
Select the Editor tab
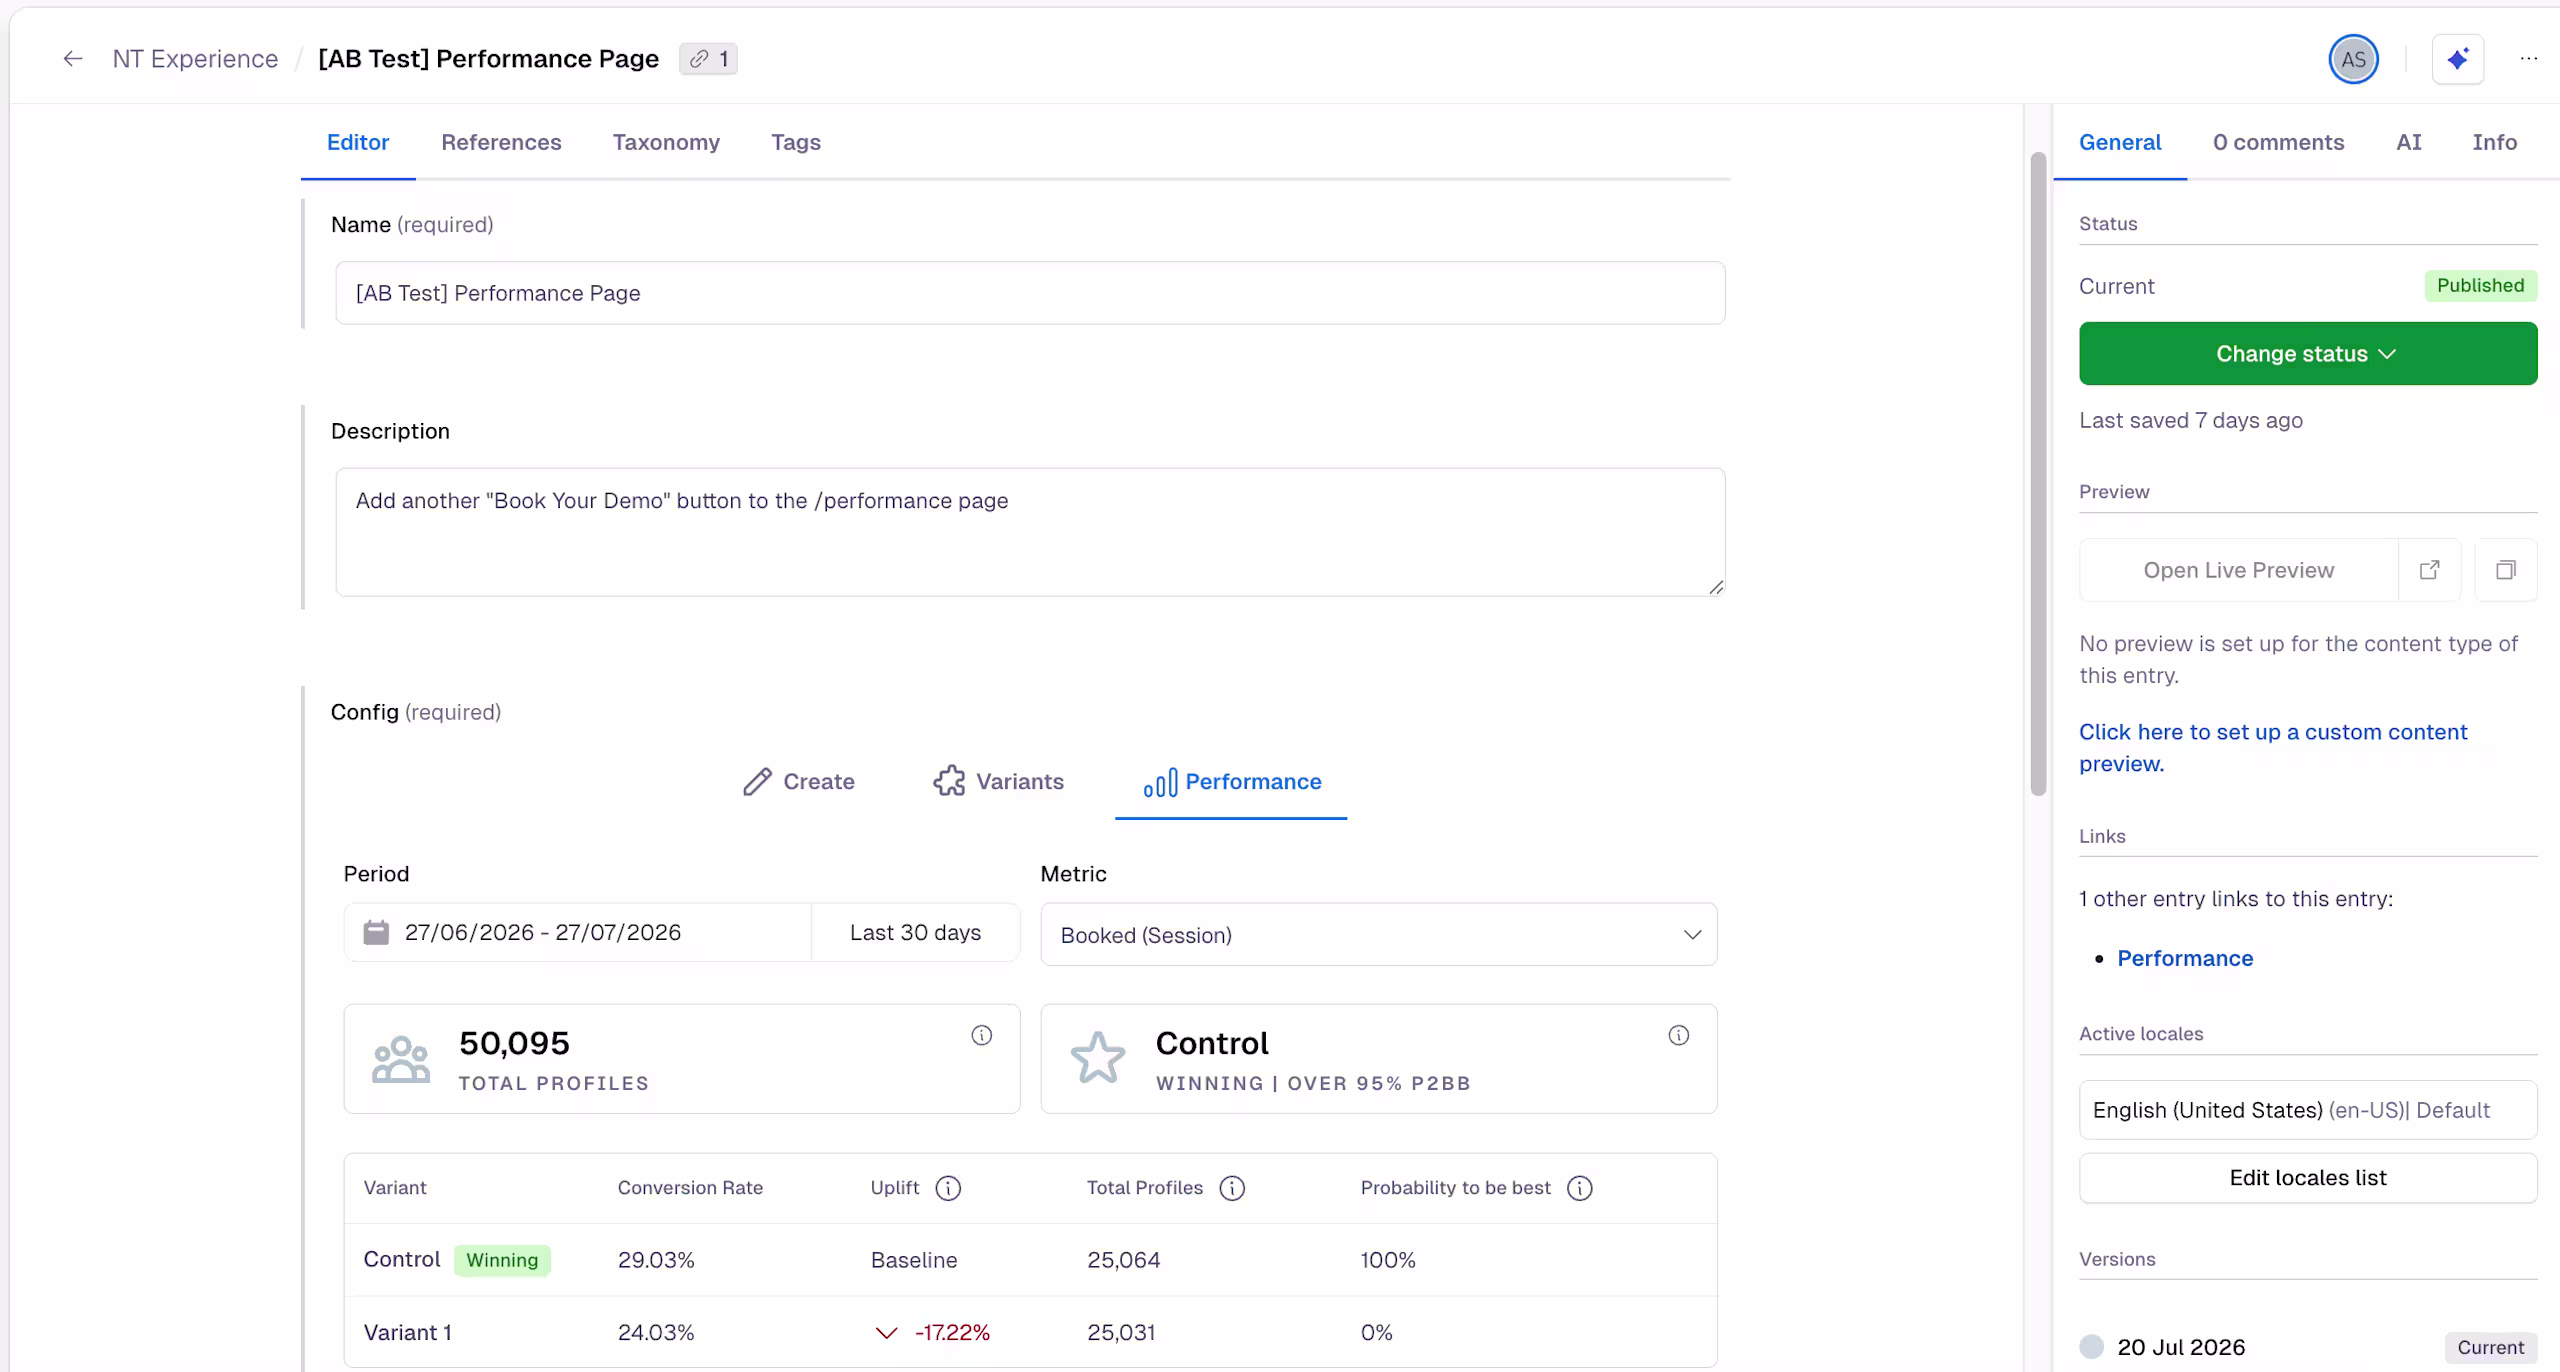[x=358, y=142]
